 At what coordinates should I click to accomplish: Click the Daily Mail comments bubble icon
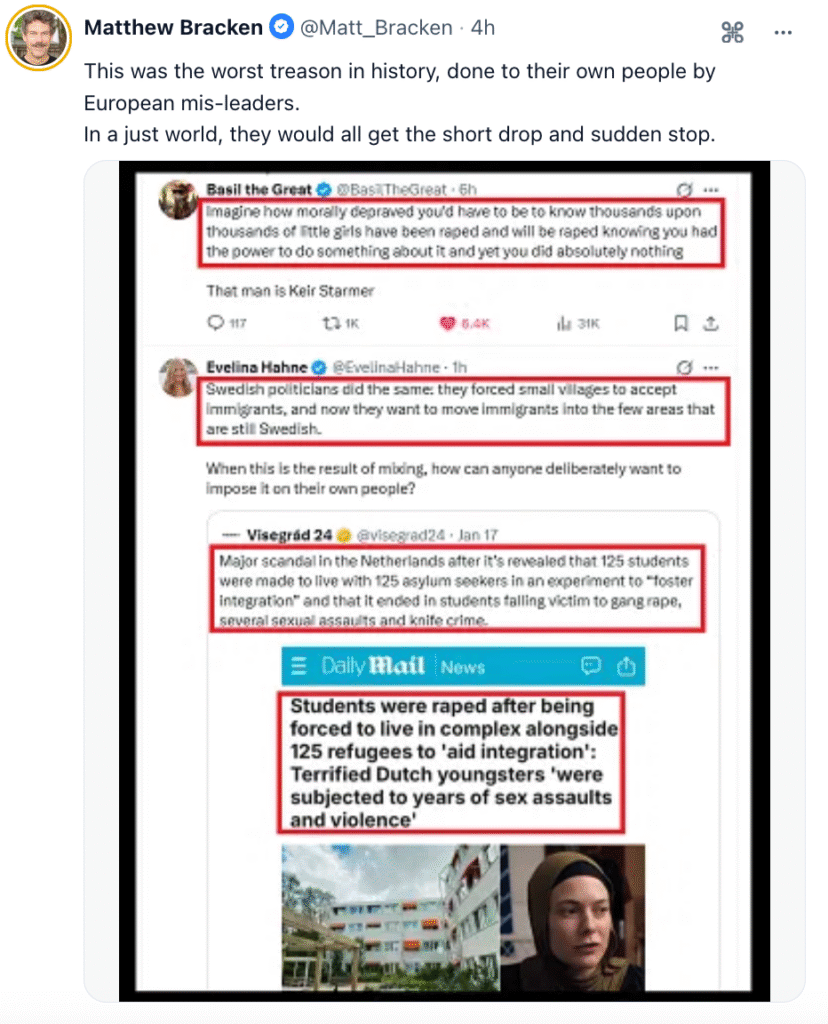tap(590, 665)
